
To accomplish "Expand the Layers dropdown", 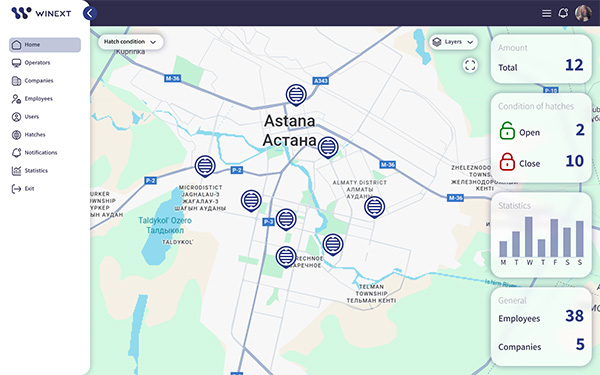I will click(453, 42).
